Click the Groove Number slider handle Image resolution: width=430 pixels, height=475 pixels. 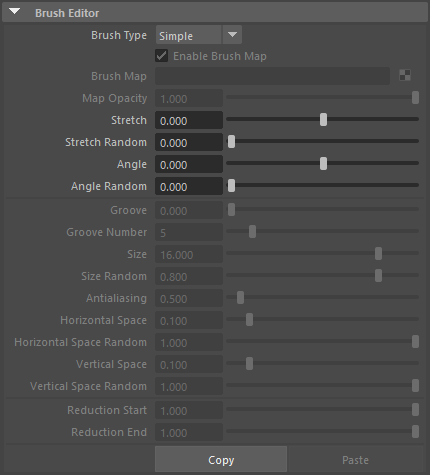pyautogui.click(x=252, y=231)
